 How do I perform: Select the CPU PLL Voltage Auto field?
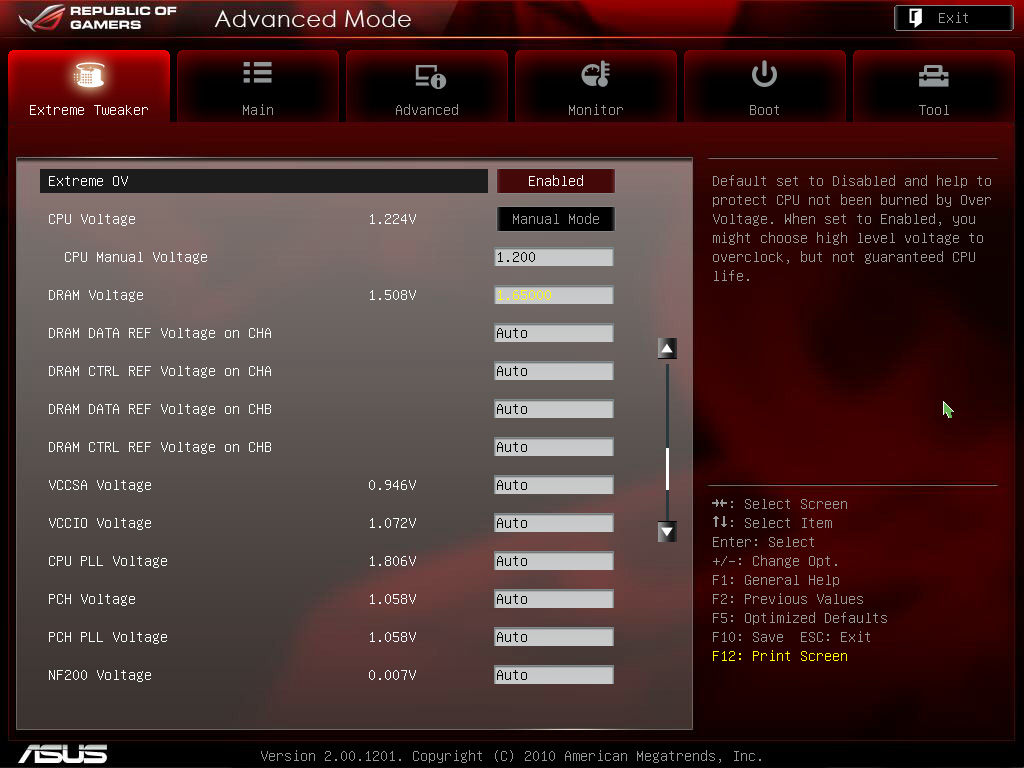point(553,561)
